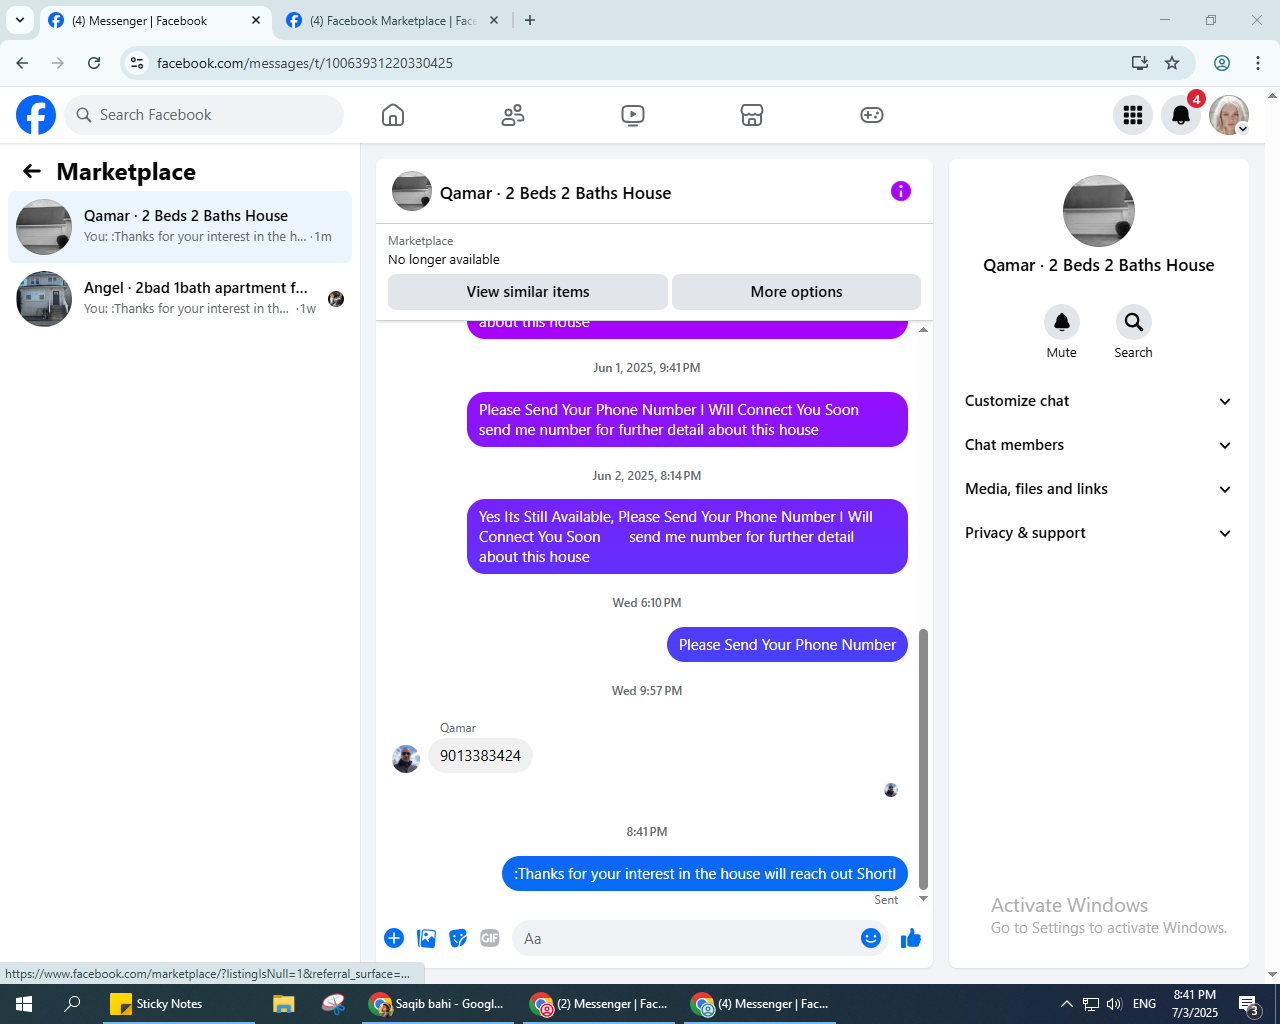
Task: Search in conversation magnifier icon
Action: pyautogui.click(x=1133, y=322)
